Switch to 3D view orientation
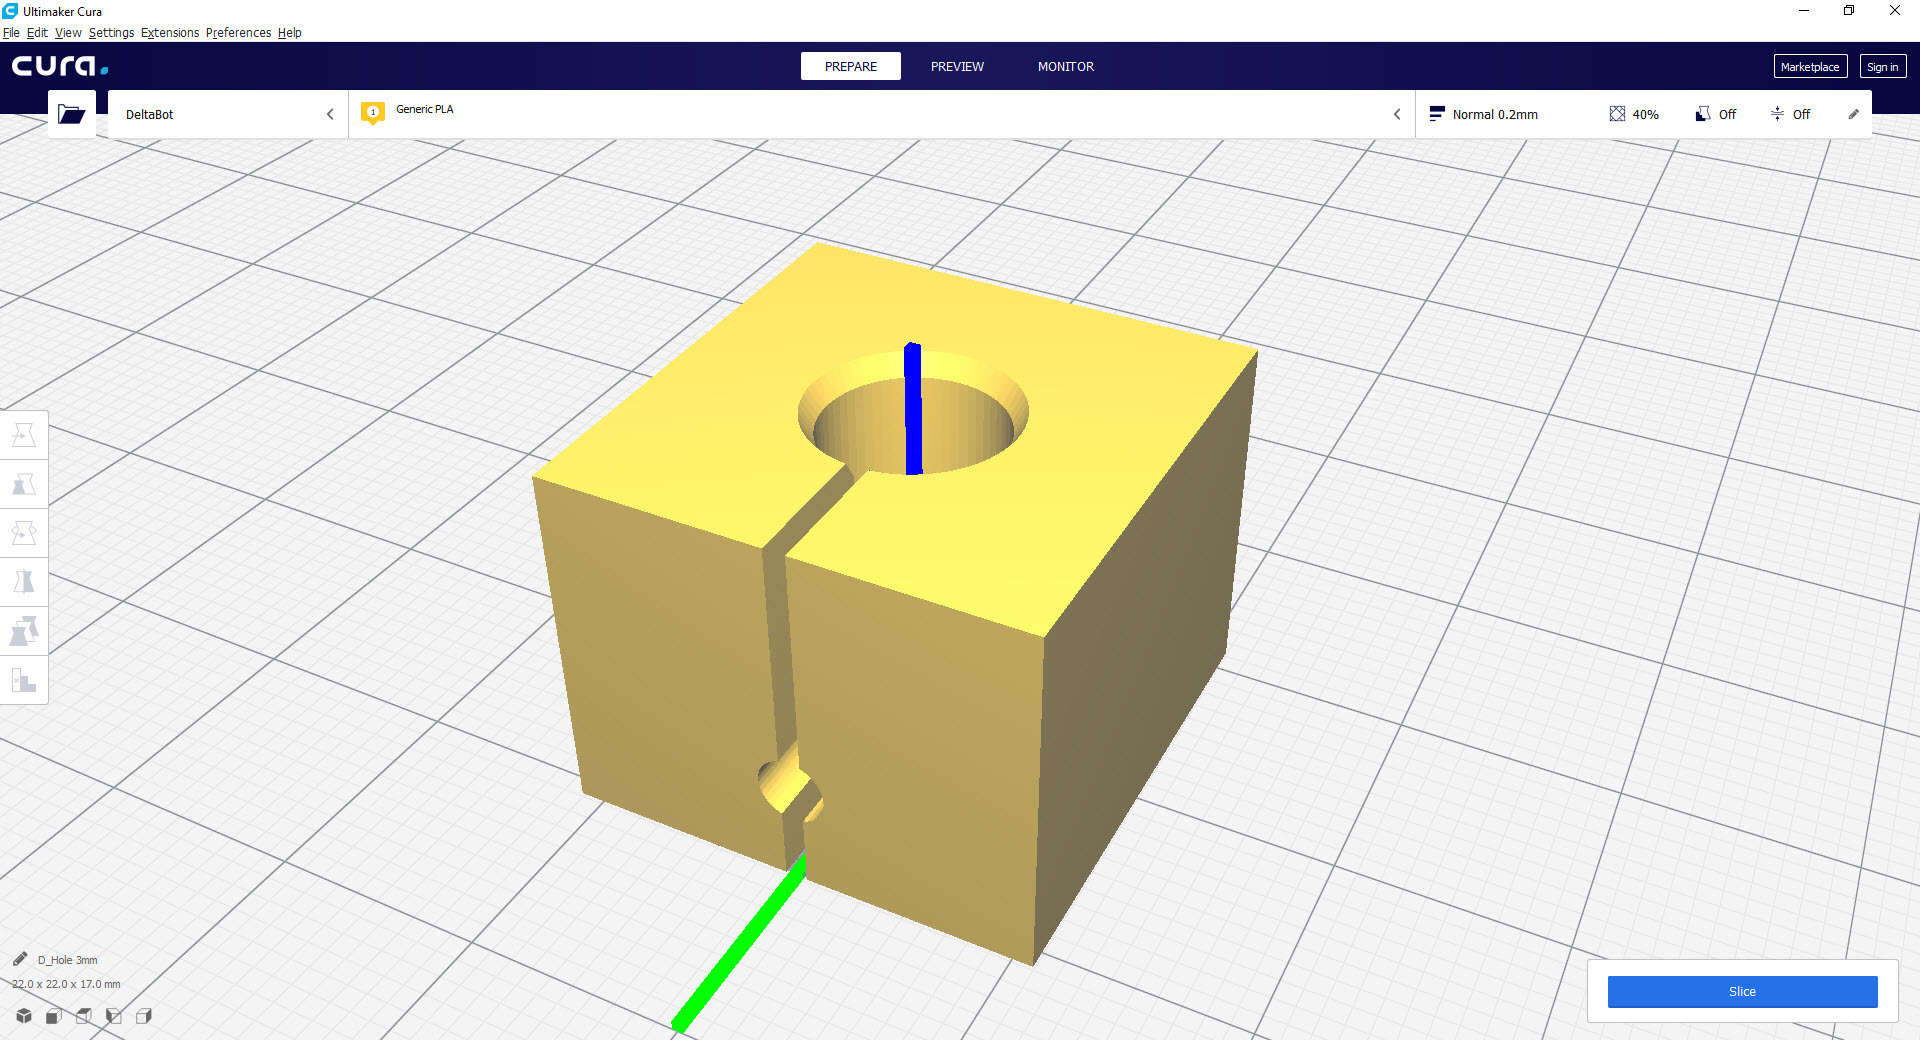The height and width of the screenshot is (1040, 1920). (24, 1016)
